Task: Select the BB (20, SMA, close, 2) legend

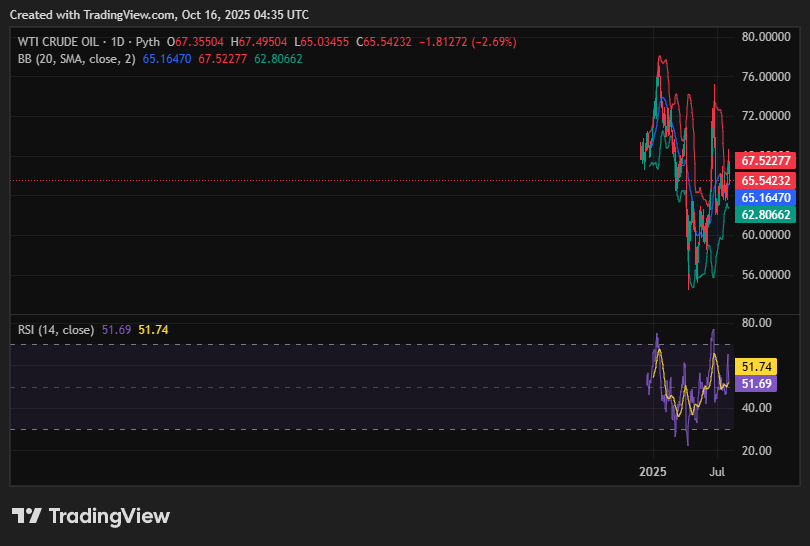Action: click(x=77, y=59)
